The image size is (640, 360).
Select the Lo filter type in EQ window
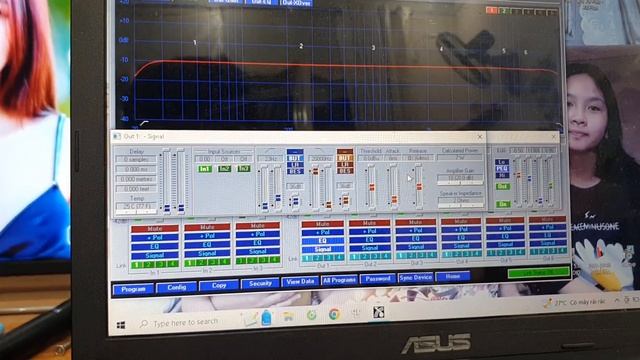tap(502, 162)
